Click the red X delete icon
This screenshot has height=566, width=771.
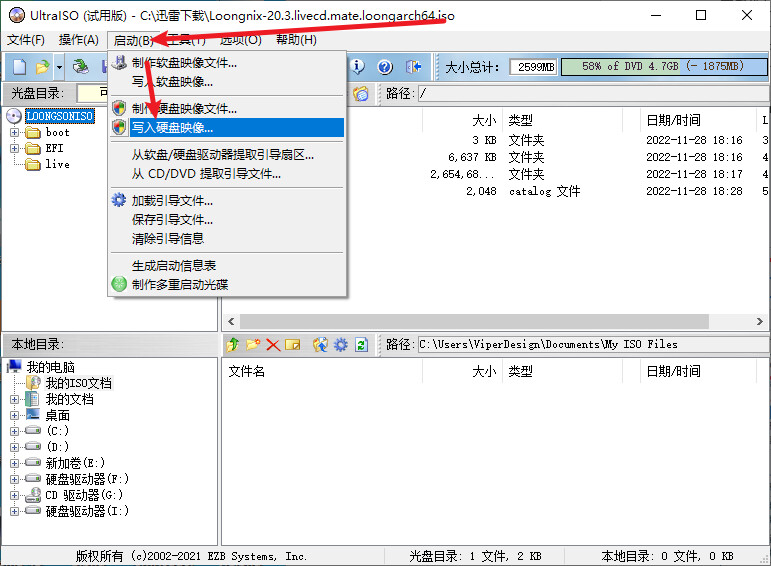click(x=273, y=344)
